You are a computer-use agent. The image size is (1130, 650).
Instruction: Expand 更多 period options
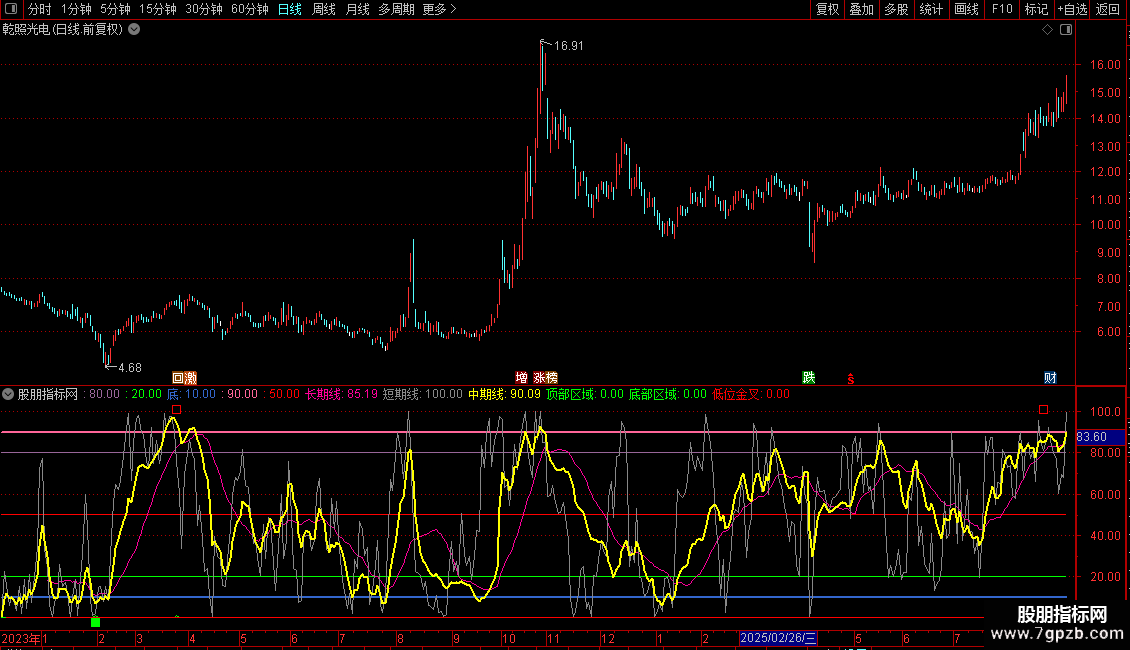click(439, 9)
